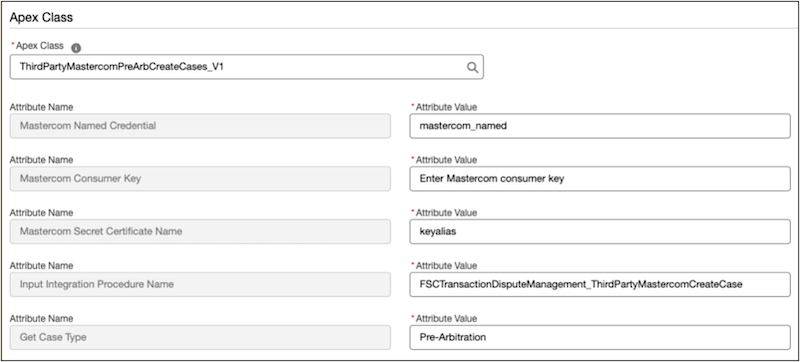Click Attribute Name label above Input Integration Procedure
This screenshot has height=362, width=800.
(41, 266)
